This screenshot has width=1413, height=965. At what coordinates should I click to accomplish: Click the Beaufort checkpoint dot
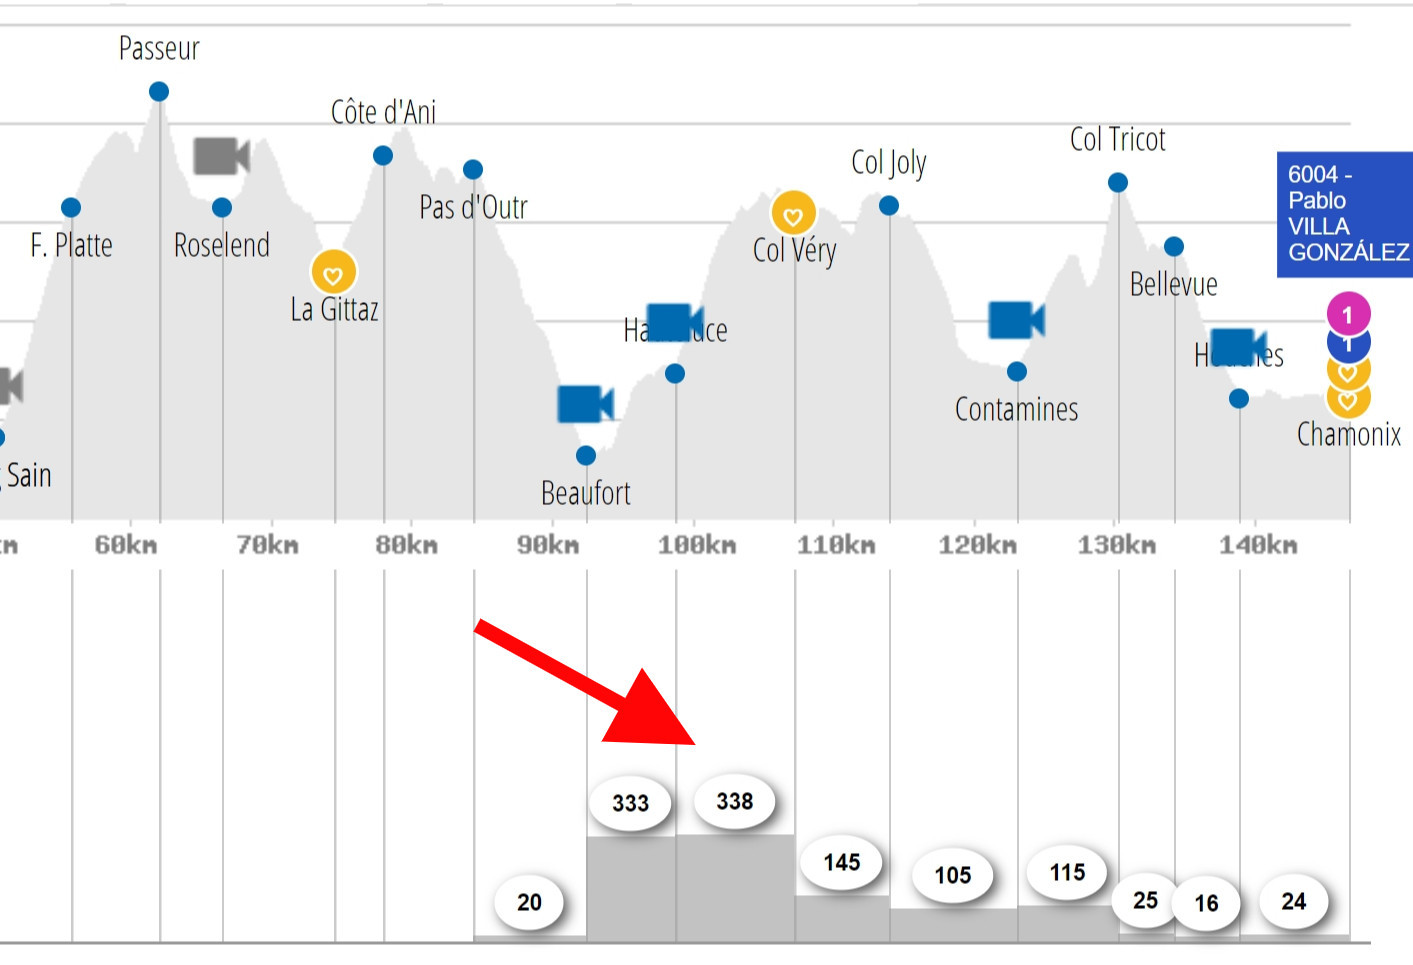586,456
